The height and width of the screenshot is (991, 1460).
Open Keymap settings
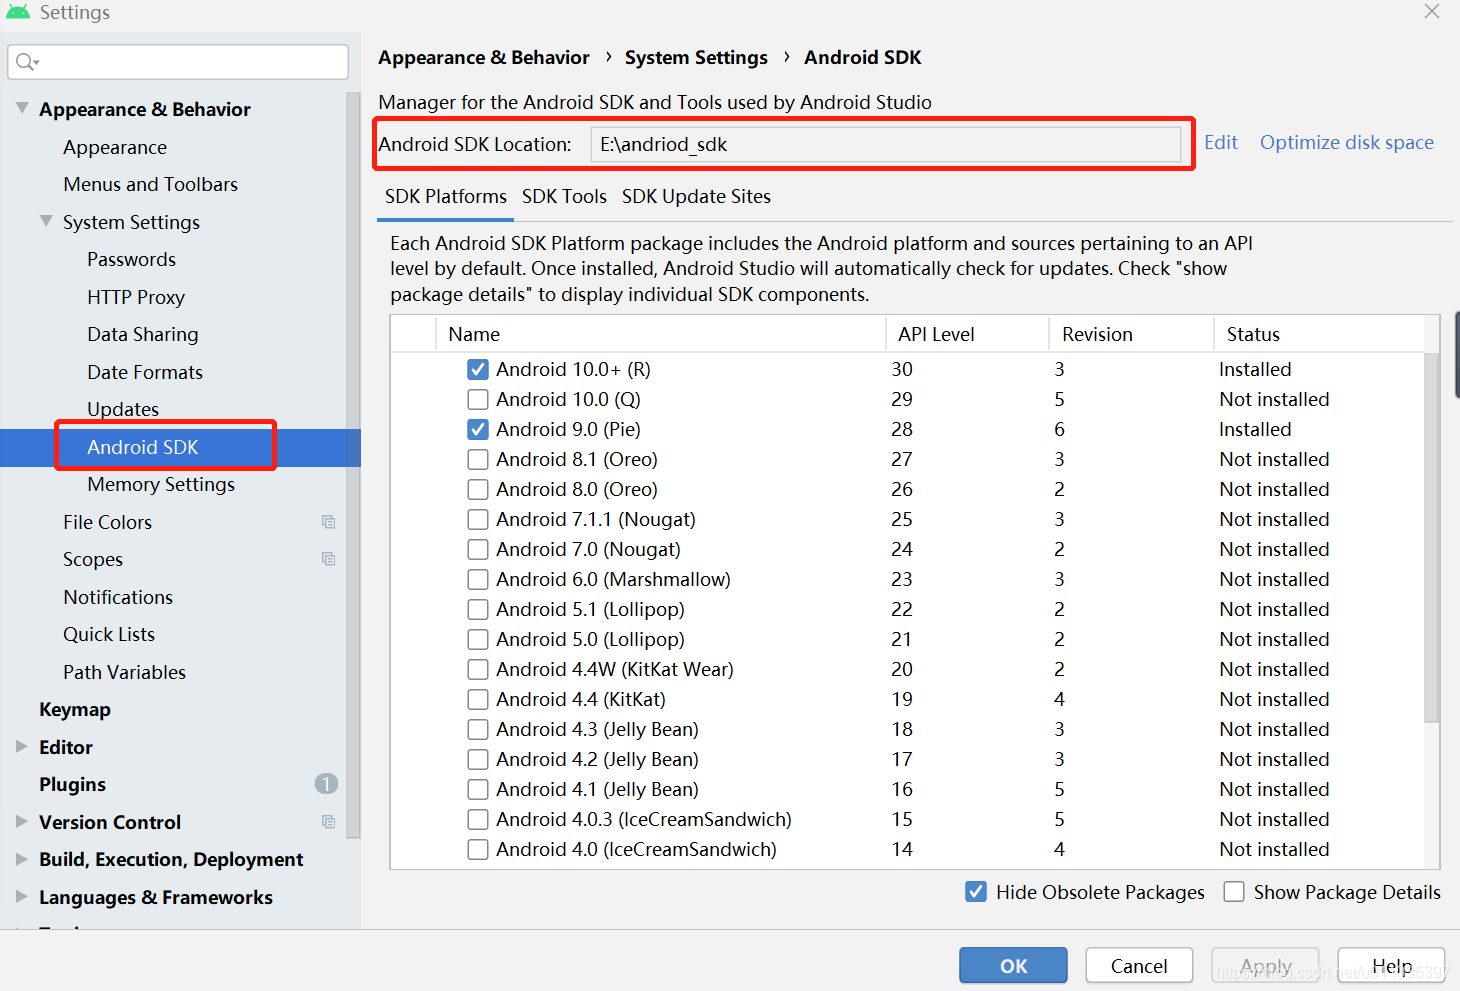pos(75,709)
